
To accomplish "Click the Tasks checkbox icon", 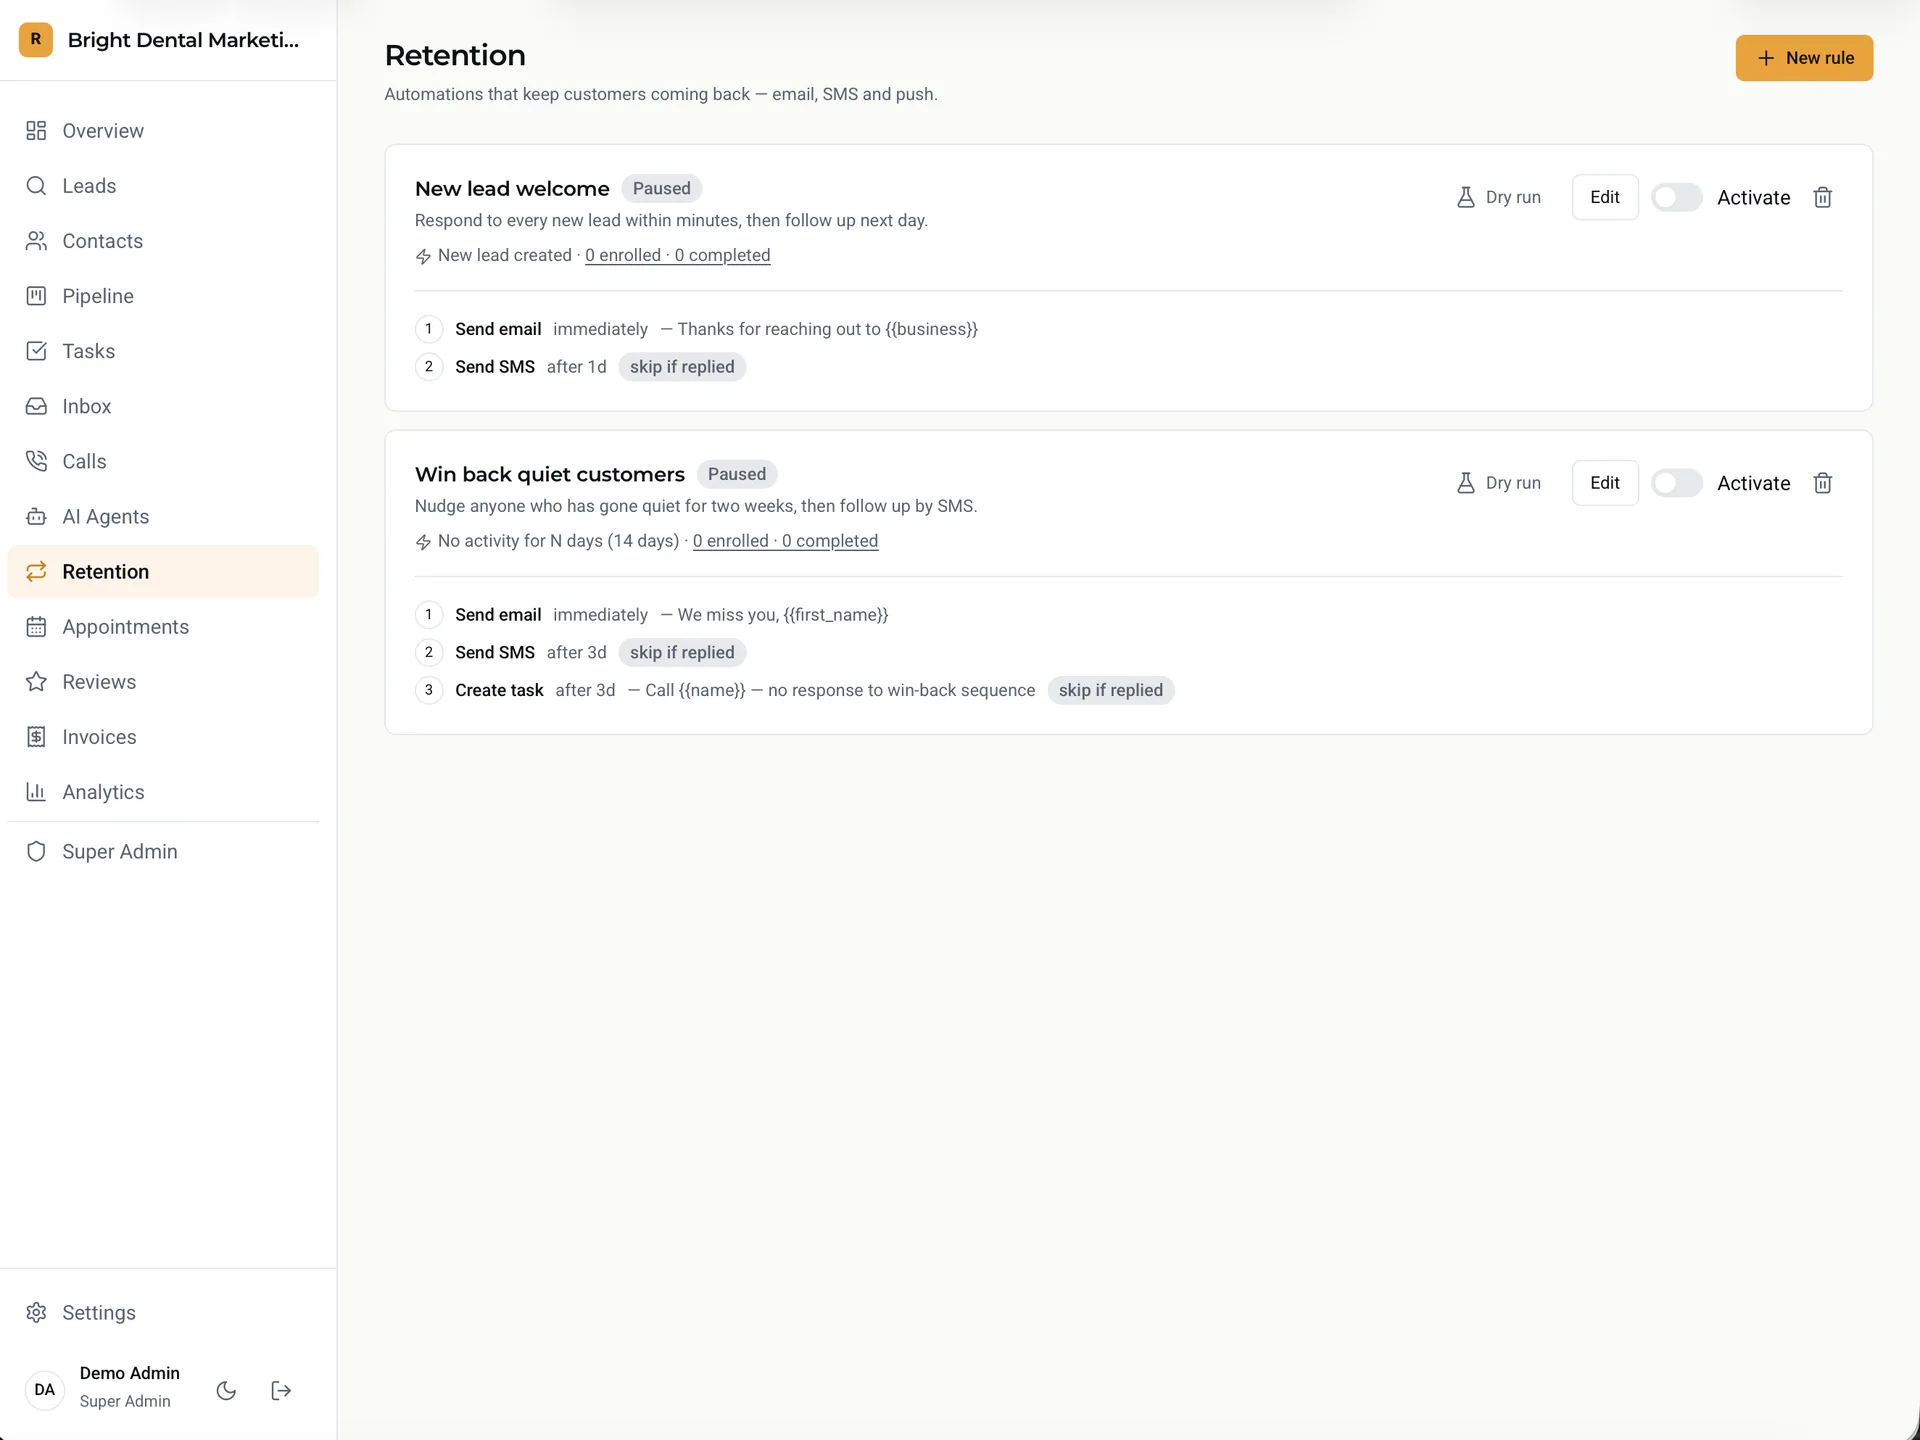I will point(36,351).
